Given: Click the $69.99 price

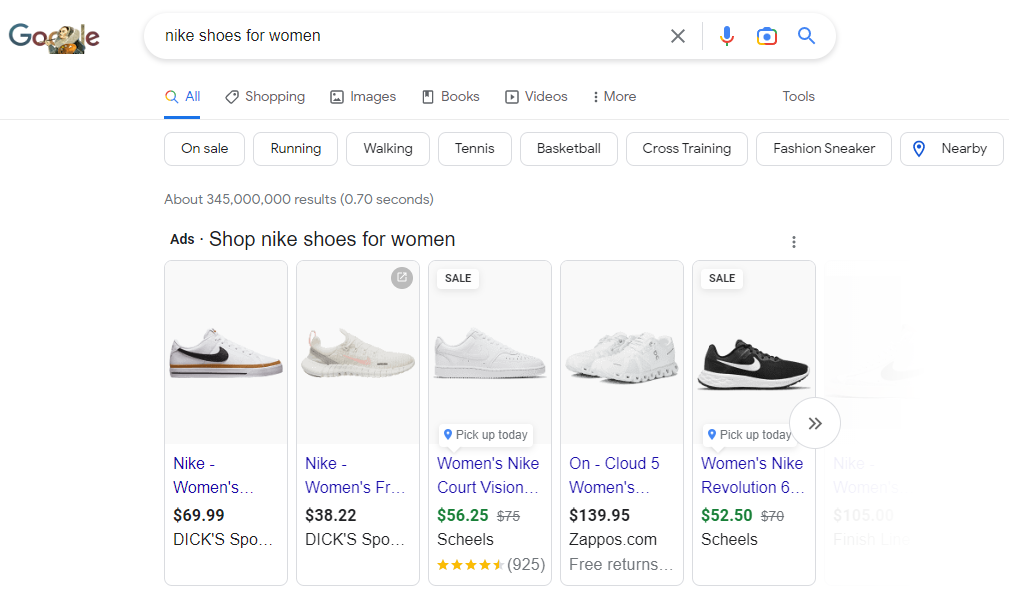Looking at the screenshot, I should 199,515.
